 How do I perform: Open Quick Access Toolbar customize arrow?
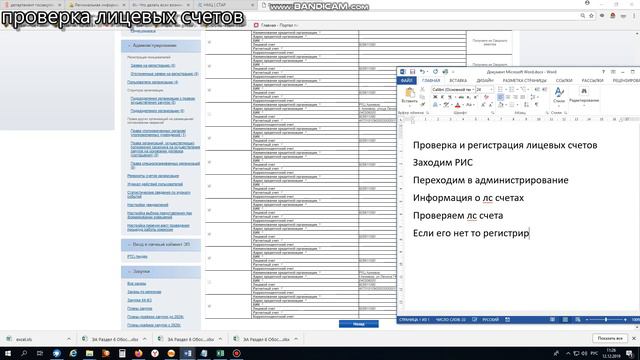coord(453,72)
